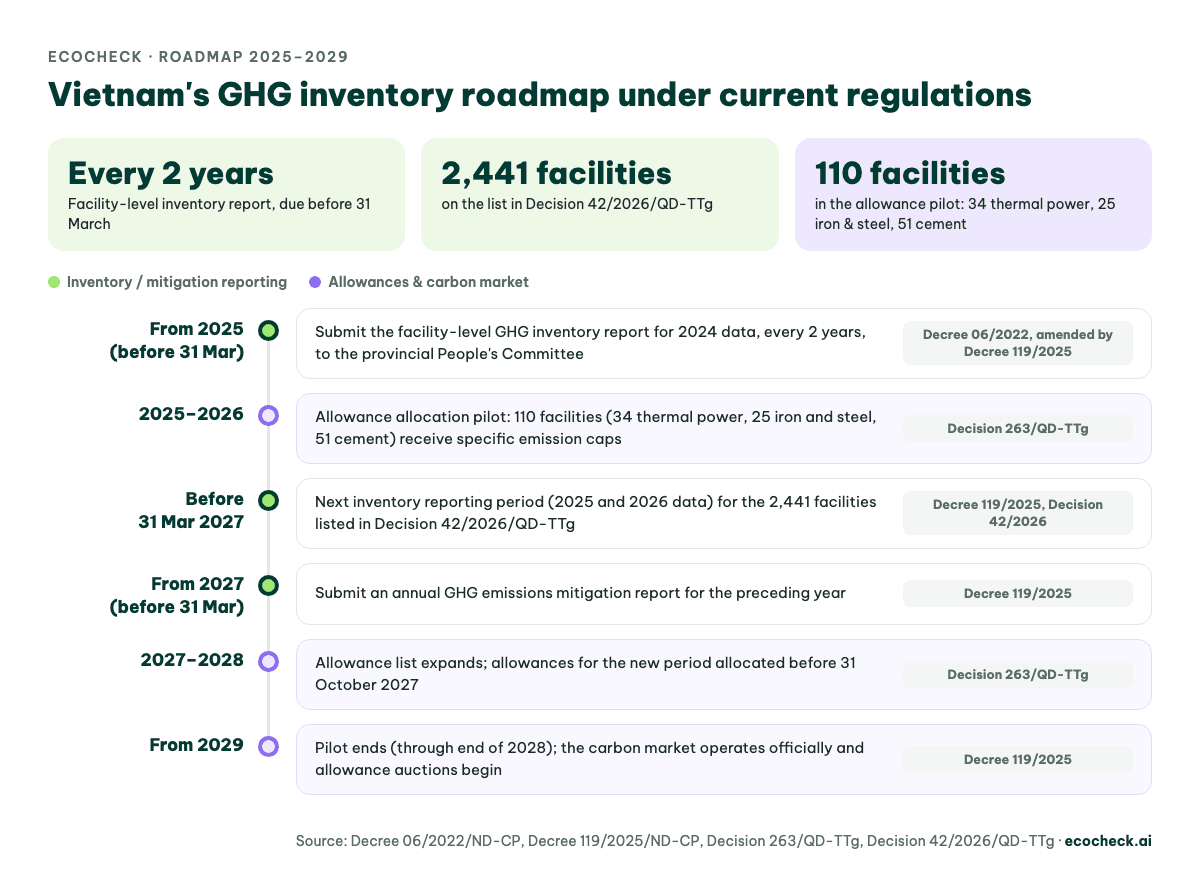Click the purple marker beside 2025–2026

coord(268,415)
